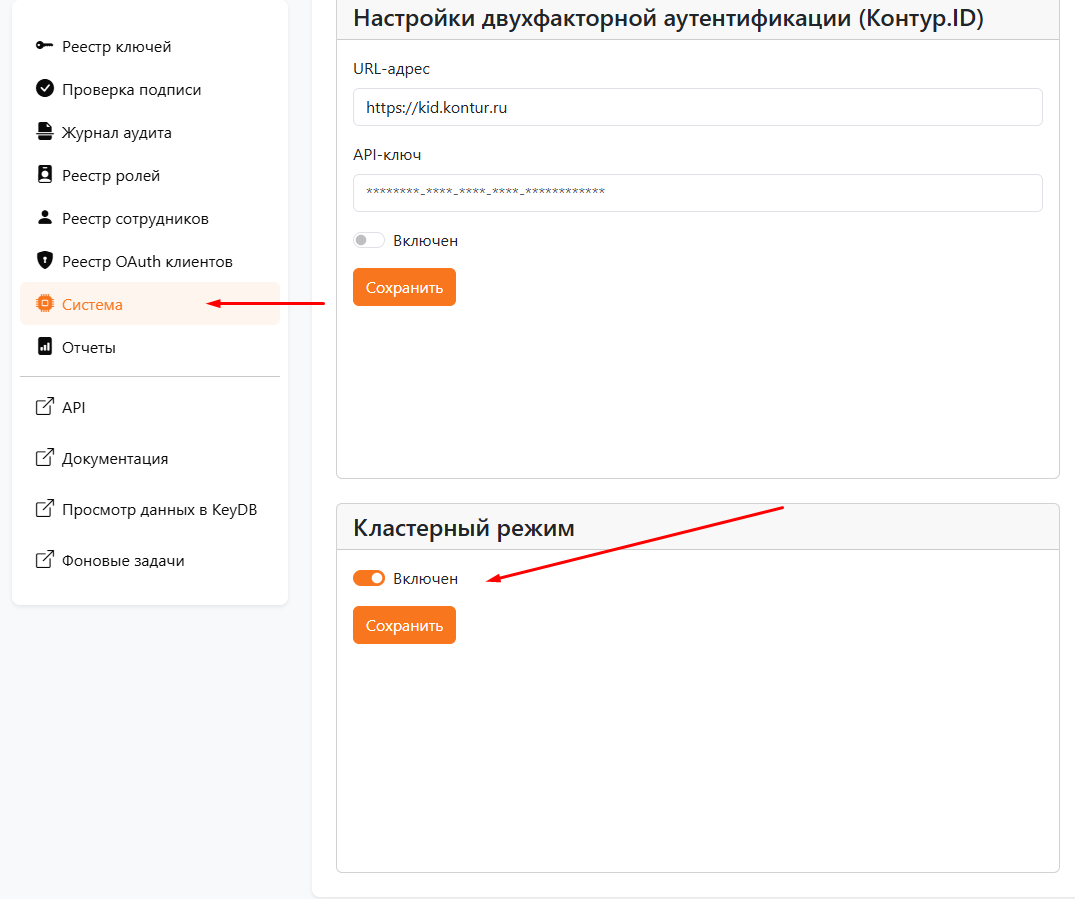Click the Кластерный режим heading
Viewport: 1075px width, 899px height.
pos(464,528)
